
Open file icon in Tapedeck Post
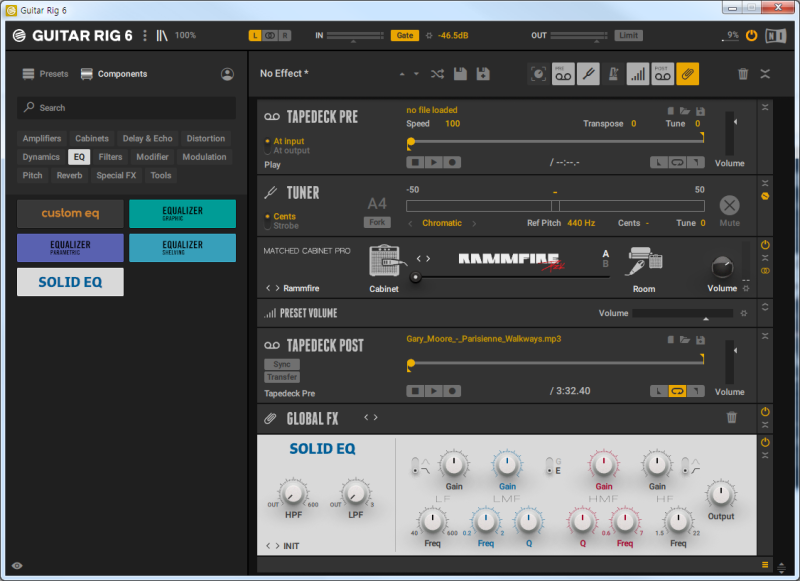[x=685, y=340]
